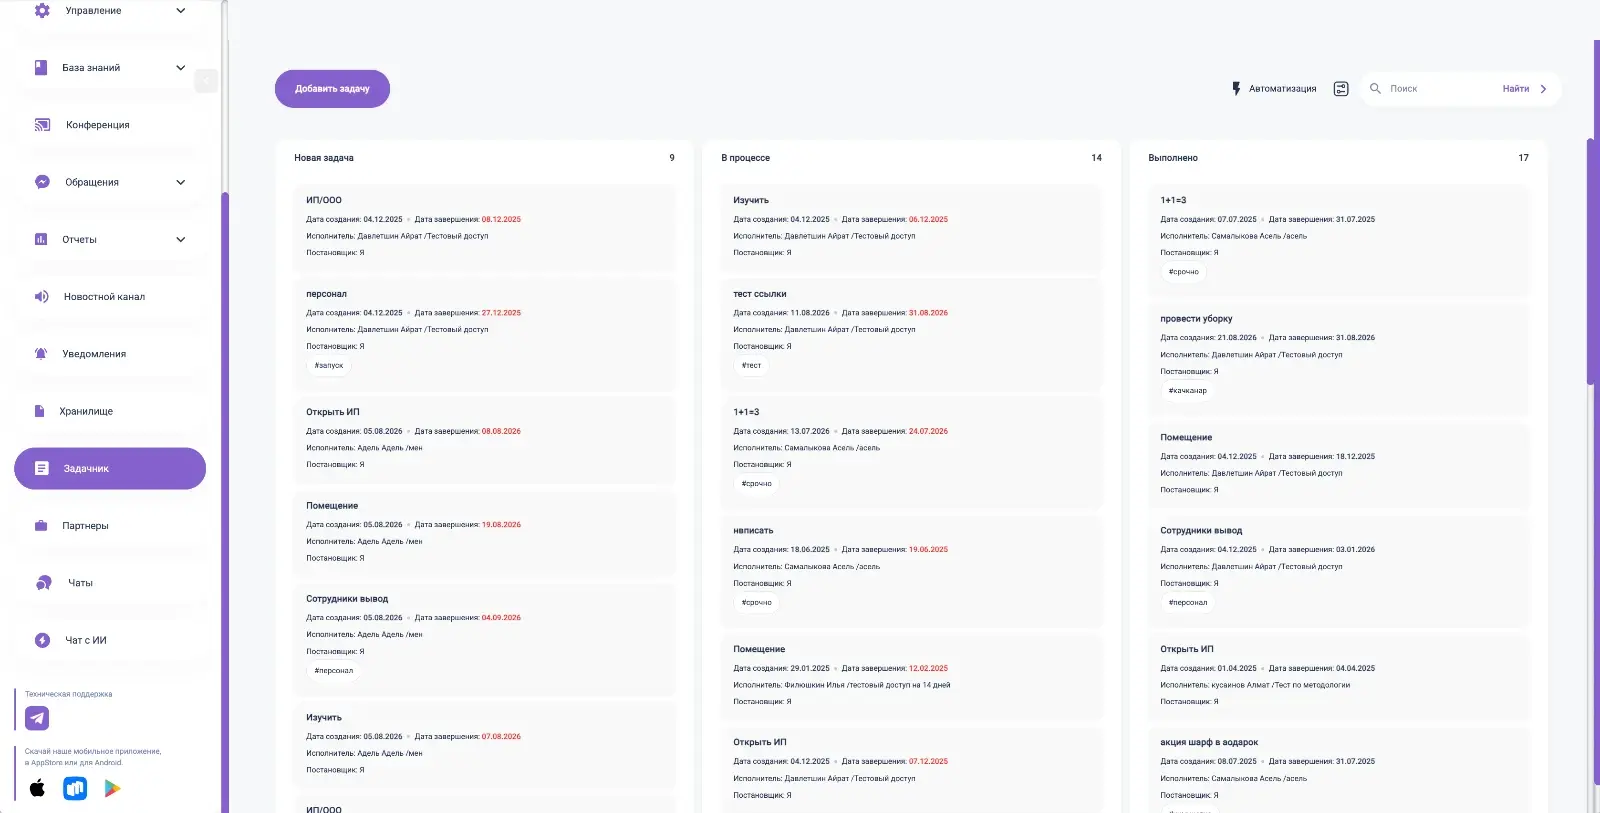The width and height of the screenshot is (1600, 813).
Task: Click the sidebar's purple vertical scrollbar
Action: click(225, 500)
